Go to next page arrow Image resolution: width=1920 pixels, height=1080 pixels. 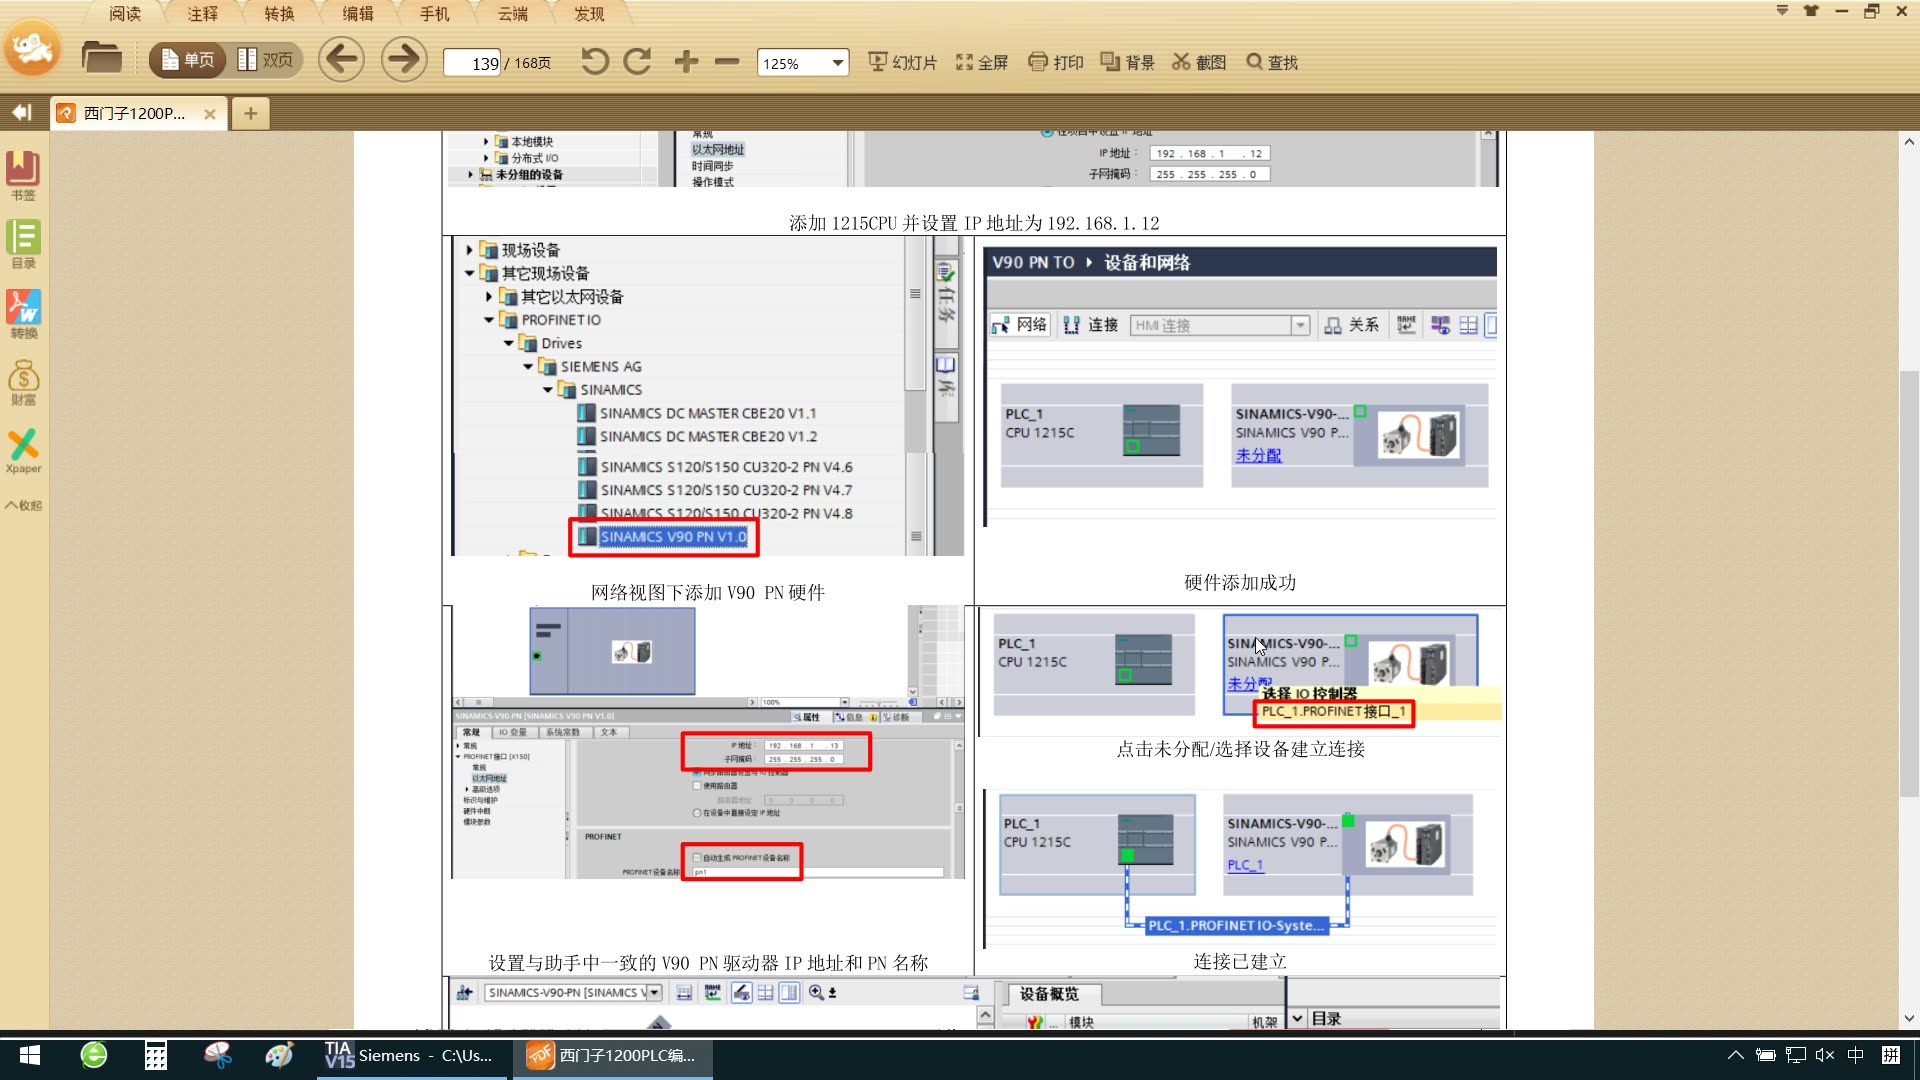coord(404,60)
